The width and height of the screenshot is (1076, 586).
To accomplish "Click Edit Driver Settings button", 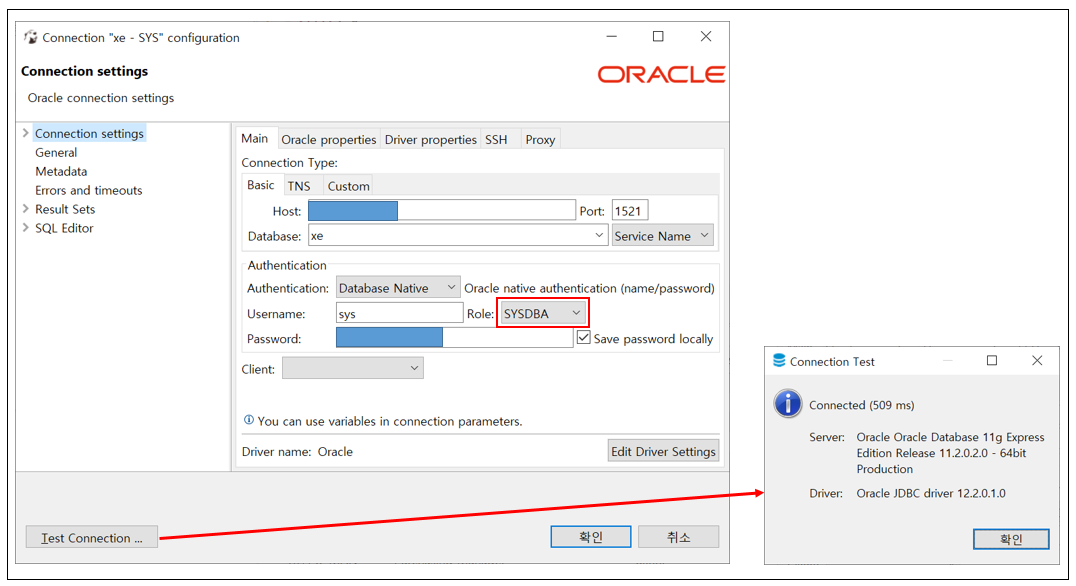I will pyautogui.click(x=664, y=451).
